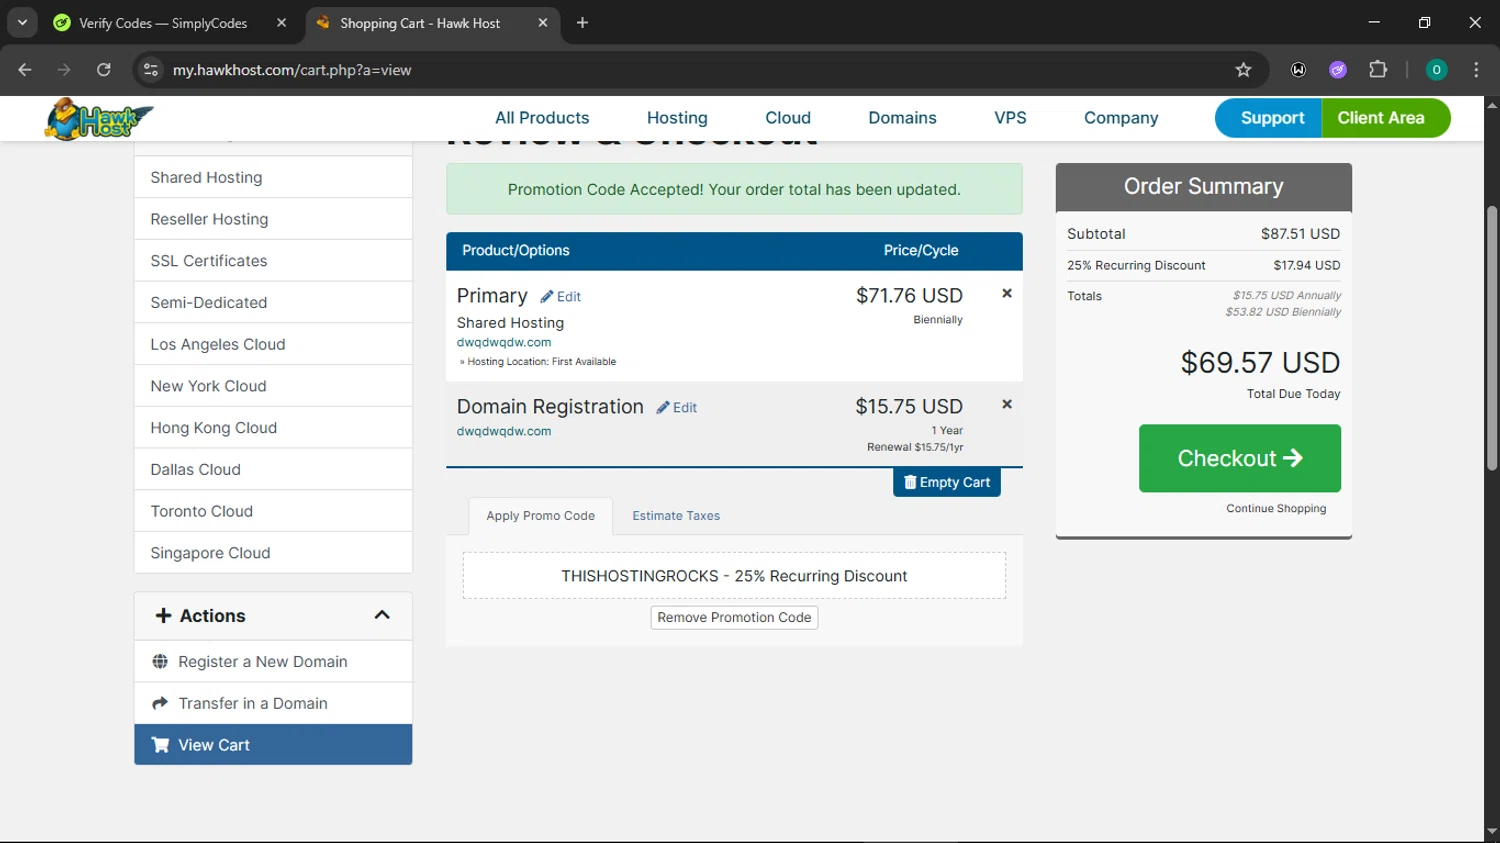Click Register a New Domain action
1500x843 pixels.
[273, 662]
